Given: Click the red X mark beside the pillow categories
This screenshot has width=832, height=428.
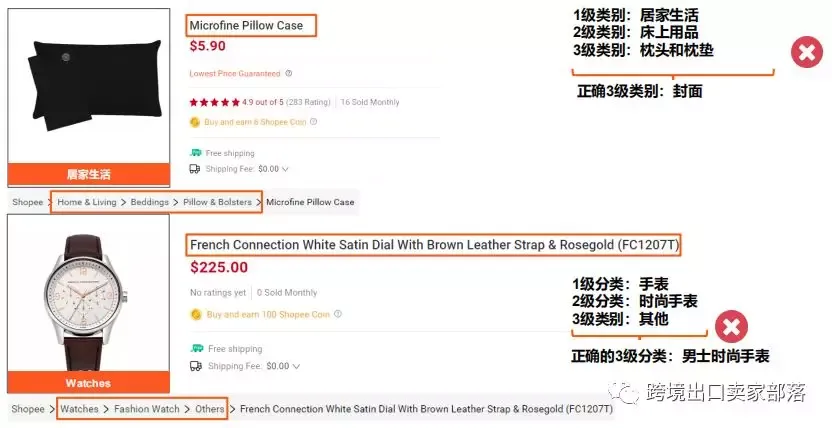Looking at the screenshot, I should tap(807, 52).
